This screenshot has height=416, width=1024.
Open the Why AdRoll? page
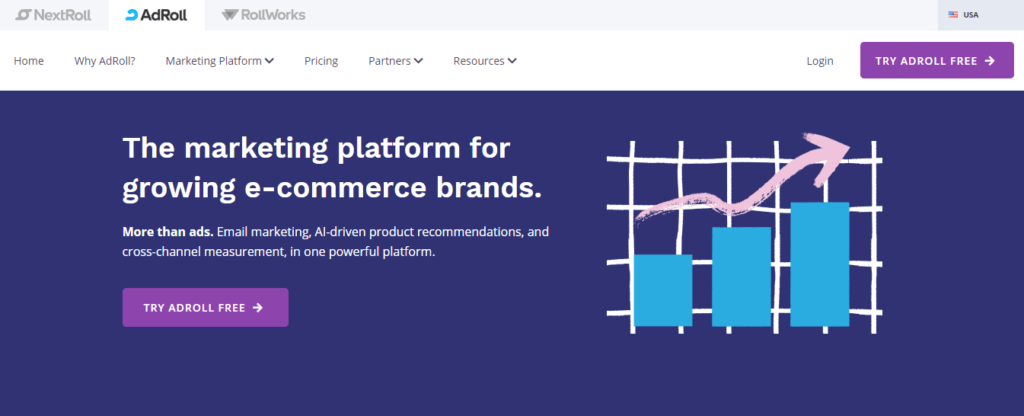point(104,61)
